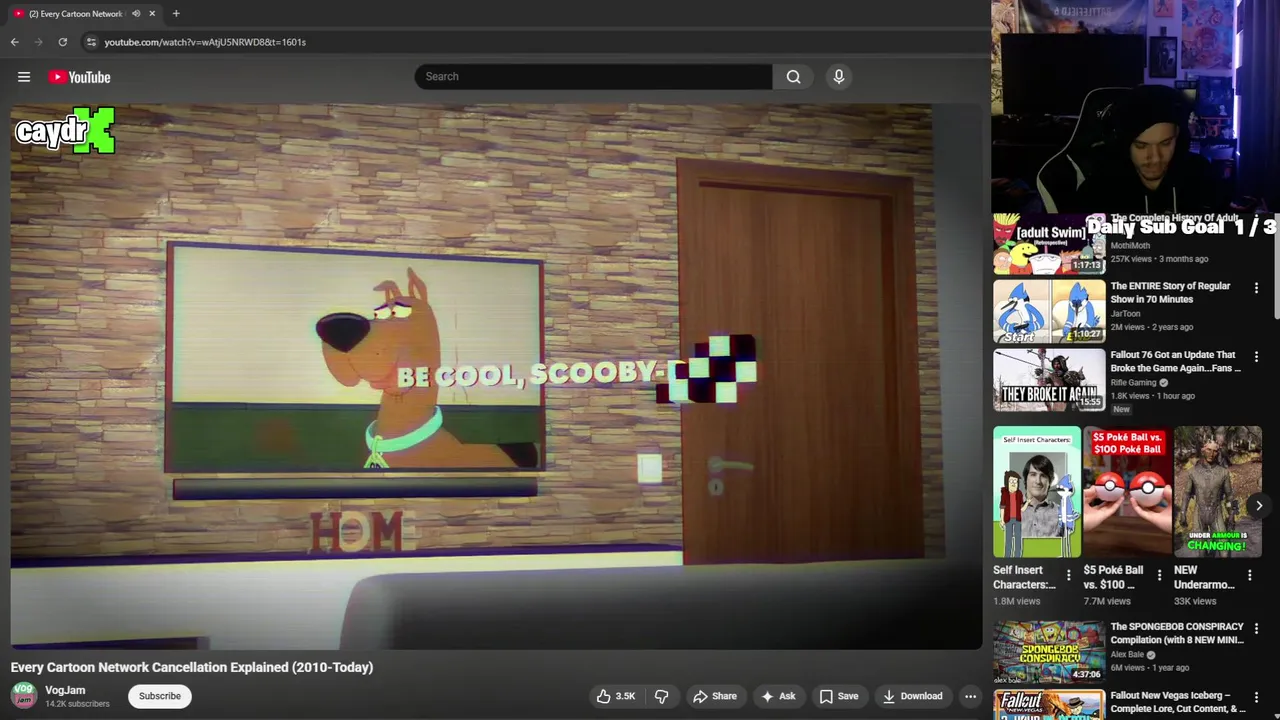The image size is (1280, 720).
Task: Go back with browser back arrow
Action: coord(14,42)
